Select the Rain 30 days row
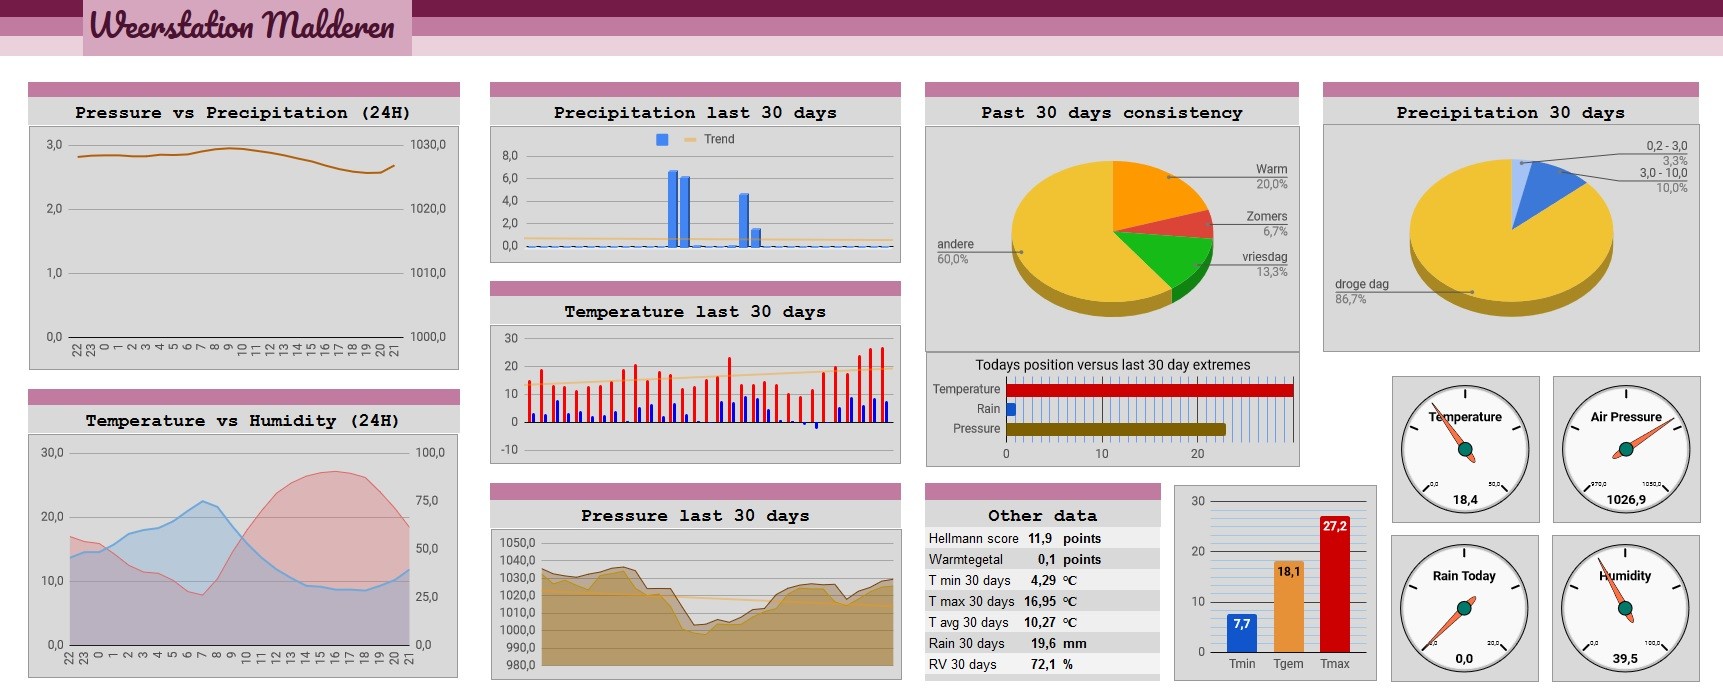The width and height of the screenshot is (1723, 696). pyautogui.click(x=1043, y=643)
